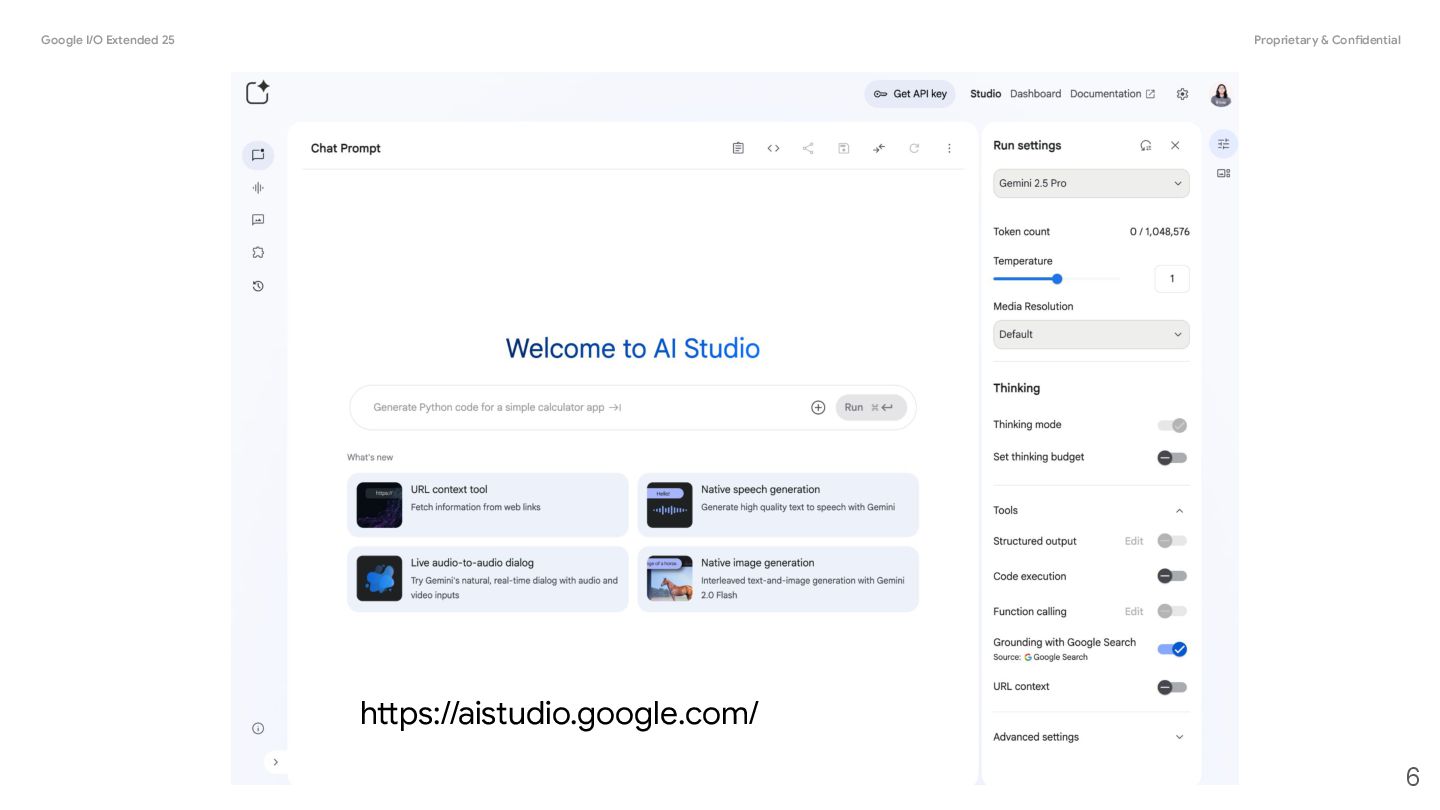1440x810 pixels.
Task: Click the Chat Prompt title
Action: [346, 148]
